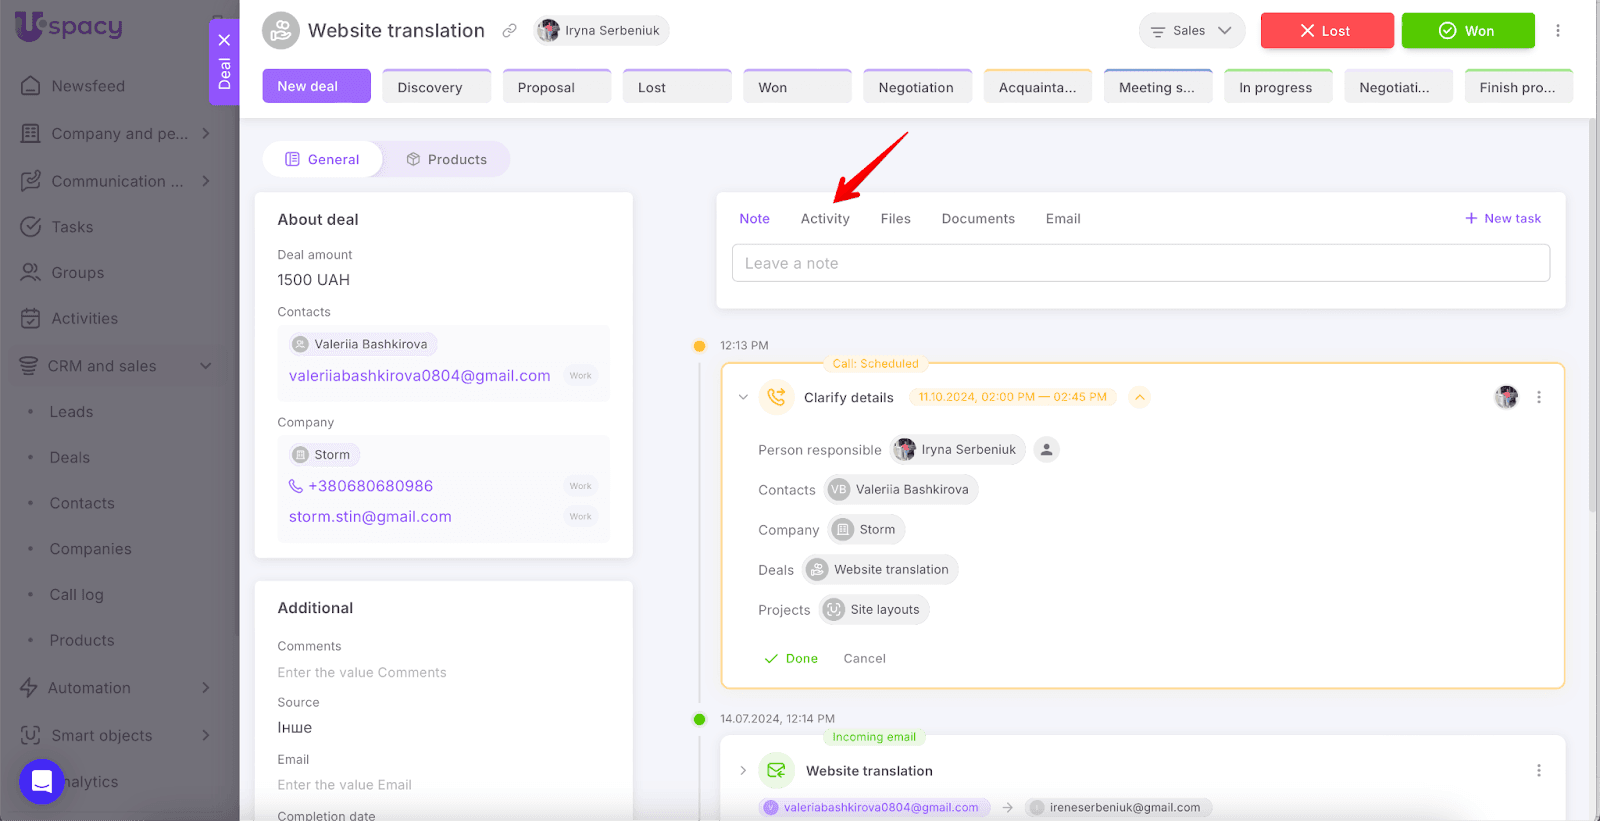Expand the Website translation email entry
The height and width of the screenshot is (821, 1600).
tap(743, 771)
